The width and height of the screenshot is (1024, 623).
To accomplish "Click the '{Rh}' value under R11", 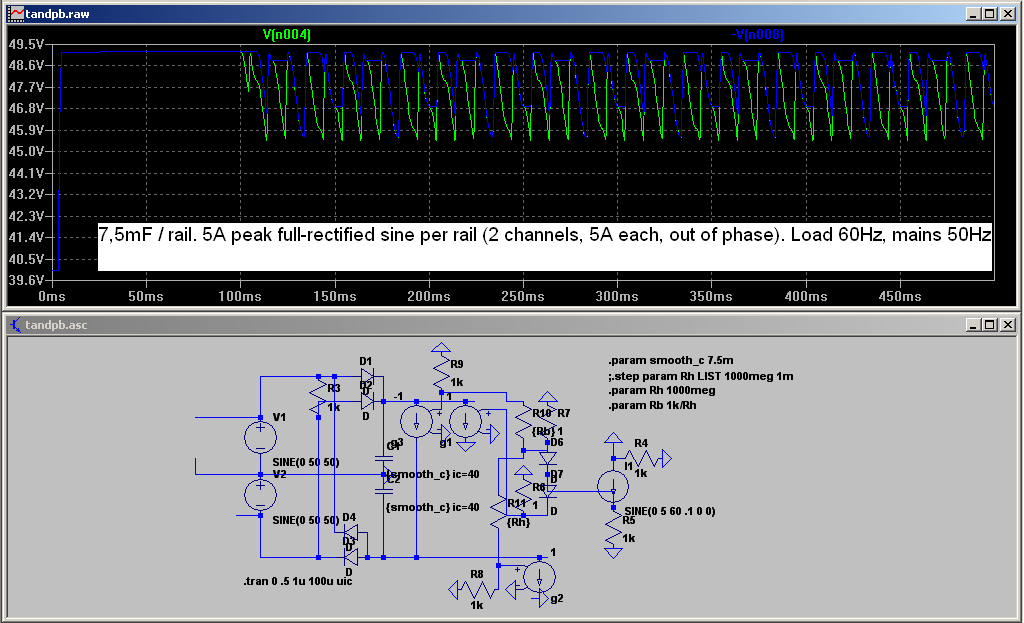I will [x=518, y=522].
